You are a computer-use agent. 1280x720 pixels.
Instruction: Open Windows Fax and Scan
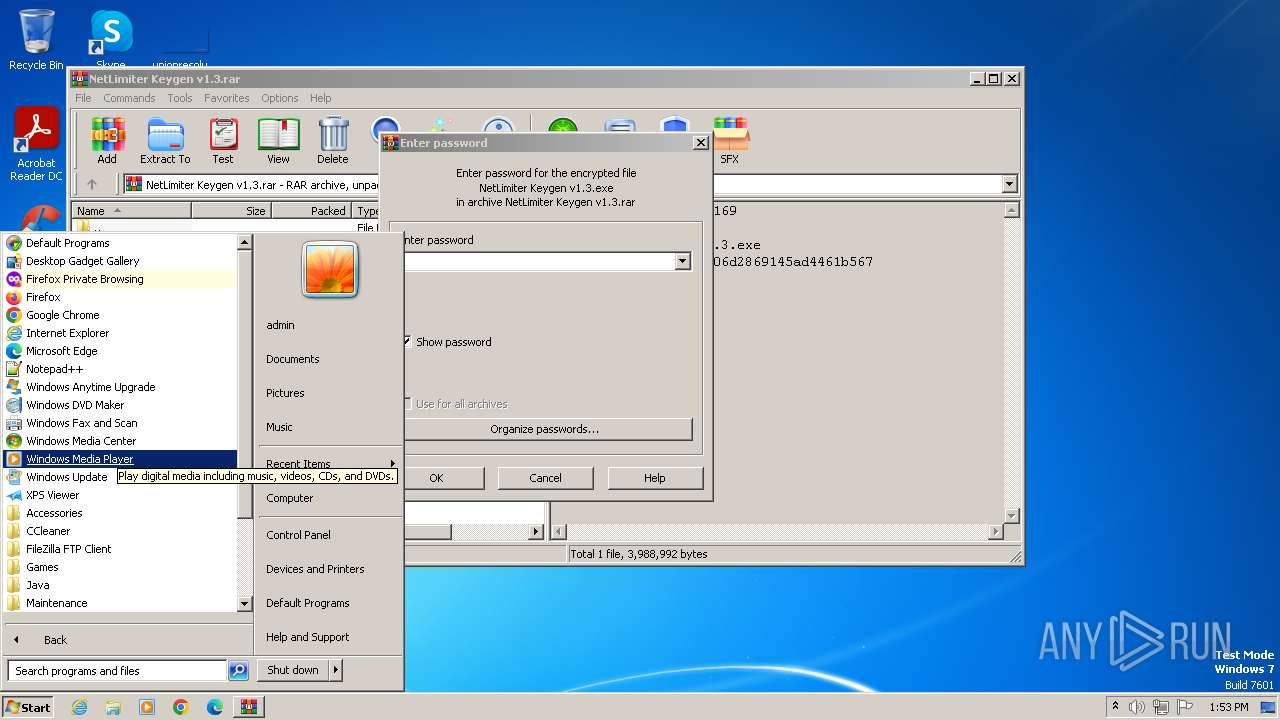[120, 423]
